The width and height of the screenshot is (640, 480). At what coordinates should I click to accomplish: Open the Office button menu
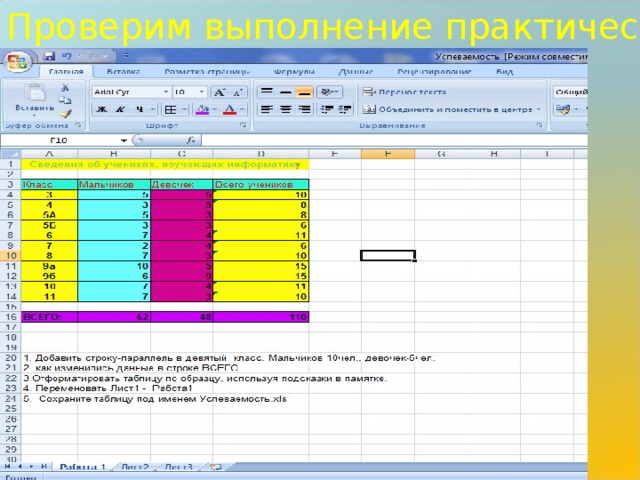pos(18,62)
